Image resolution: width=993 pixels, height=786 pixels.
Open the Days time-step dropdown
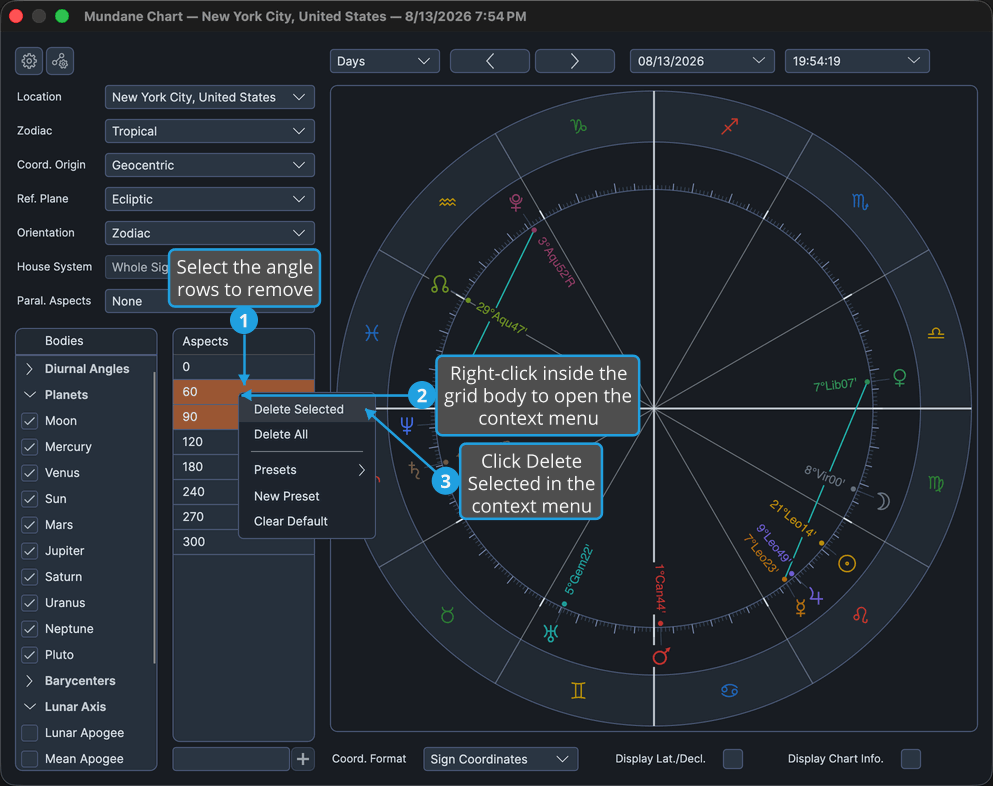pos(384,61)
